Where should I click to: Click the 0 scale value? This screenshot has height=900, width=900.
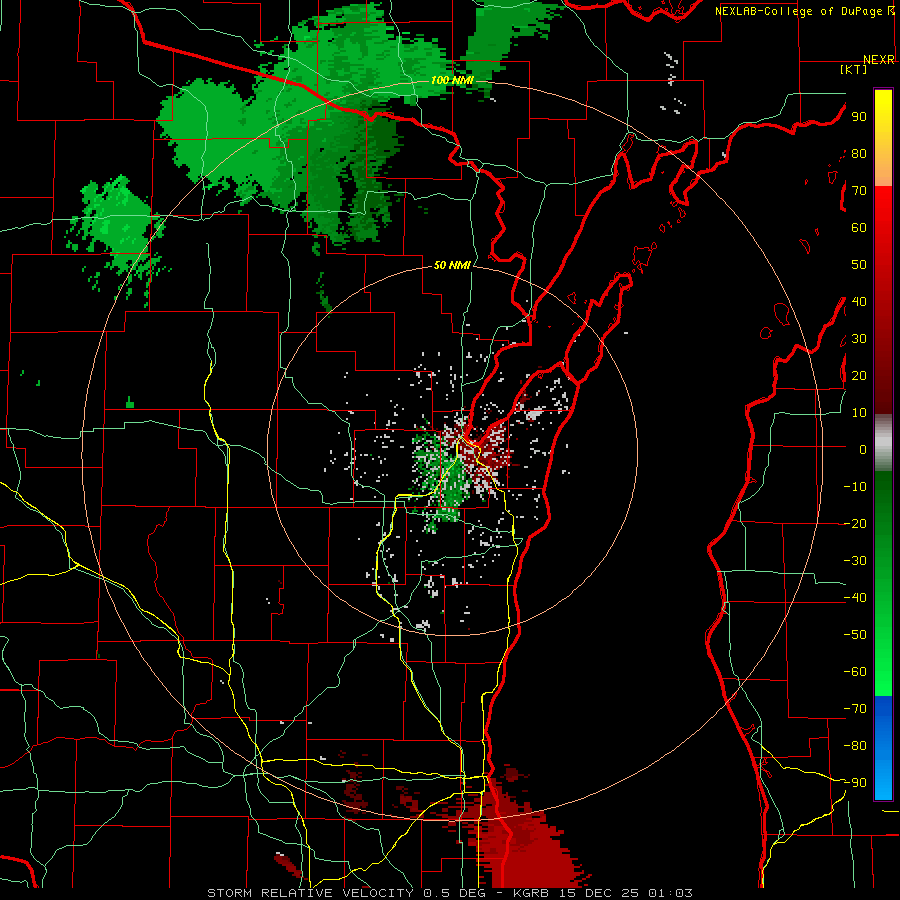coord(863,450)
